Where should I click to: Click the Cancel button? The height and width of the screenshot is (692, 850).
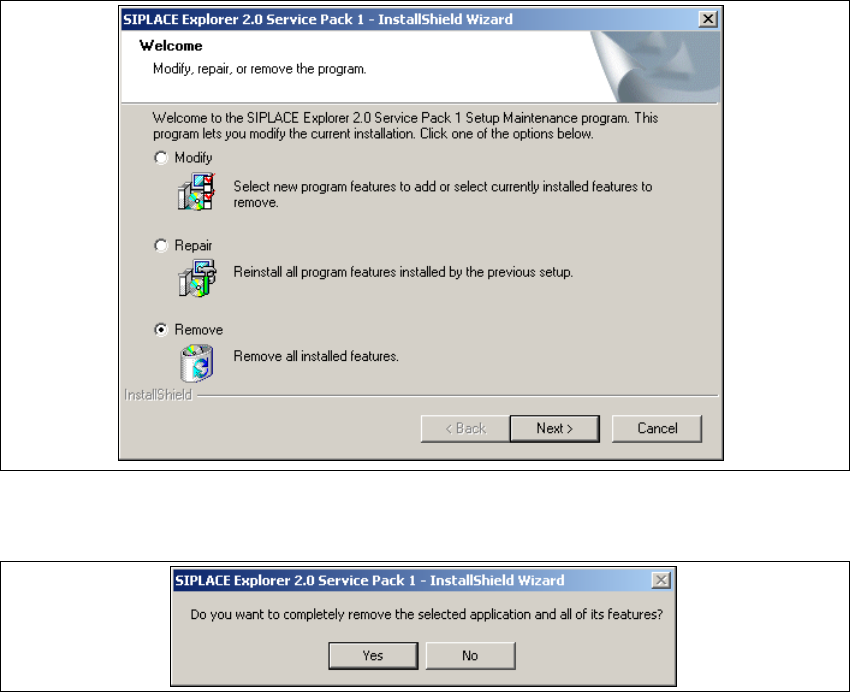point(657,429)
